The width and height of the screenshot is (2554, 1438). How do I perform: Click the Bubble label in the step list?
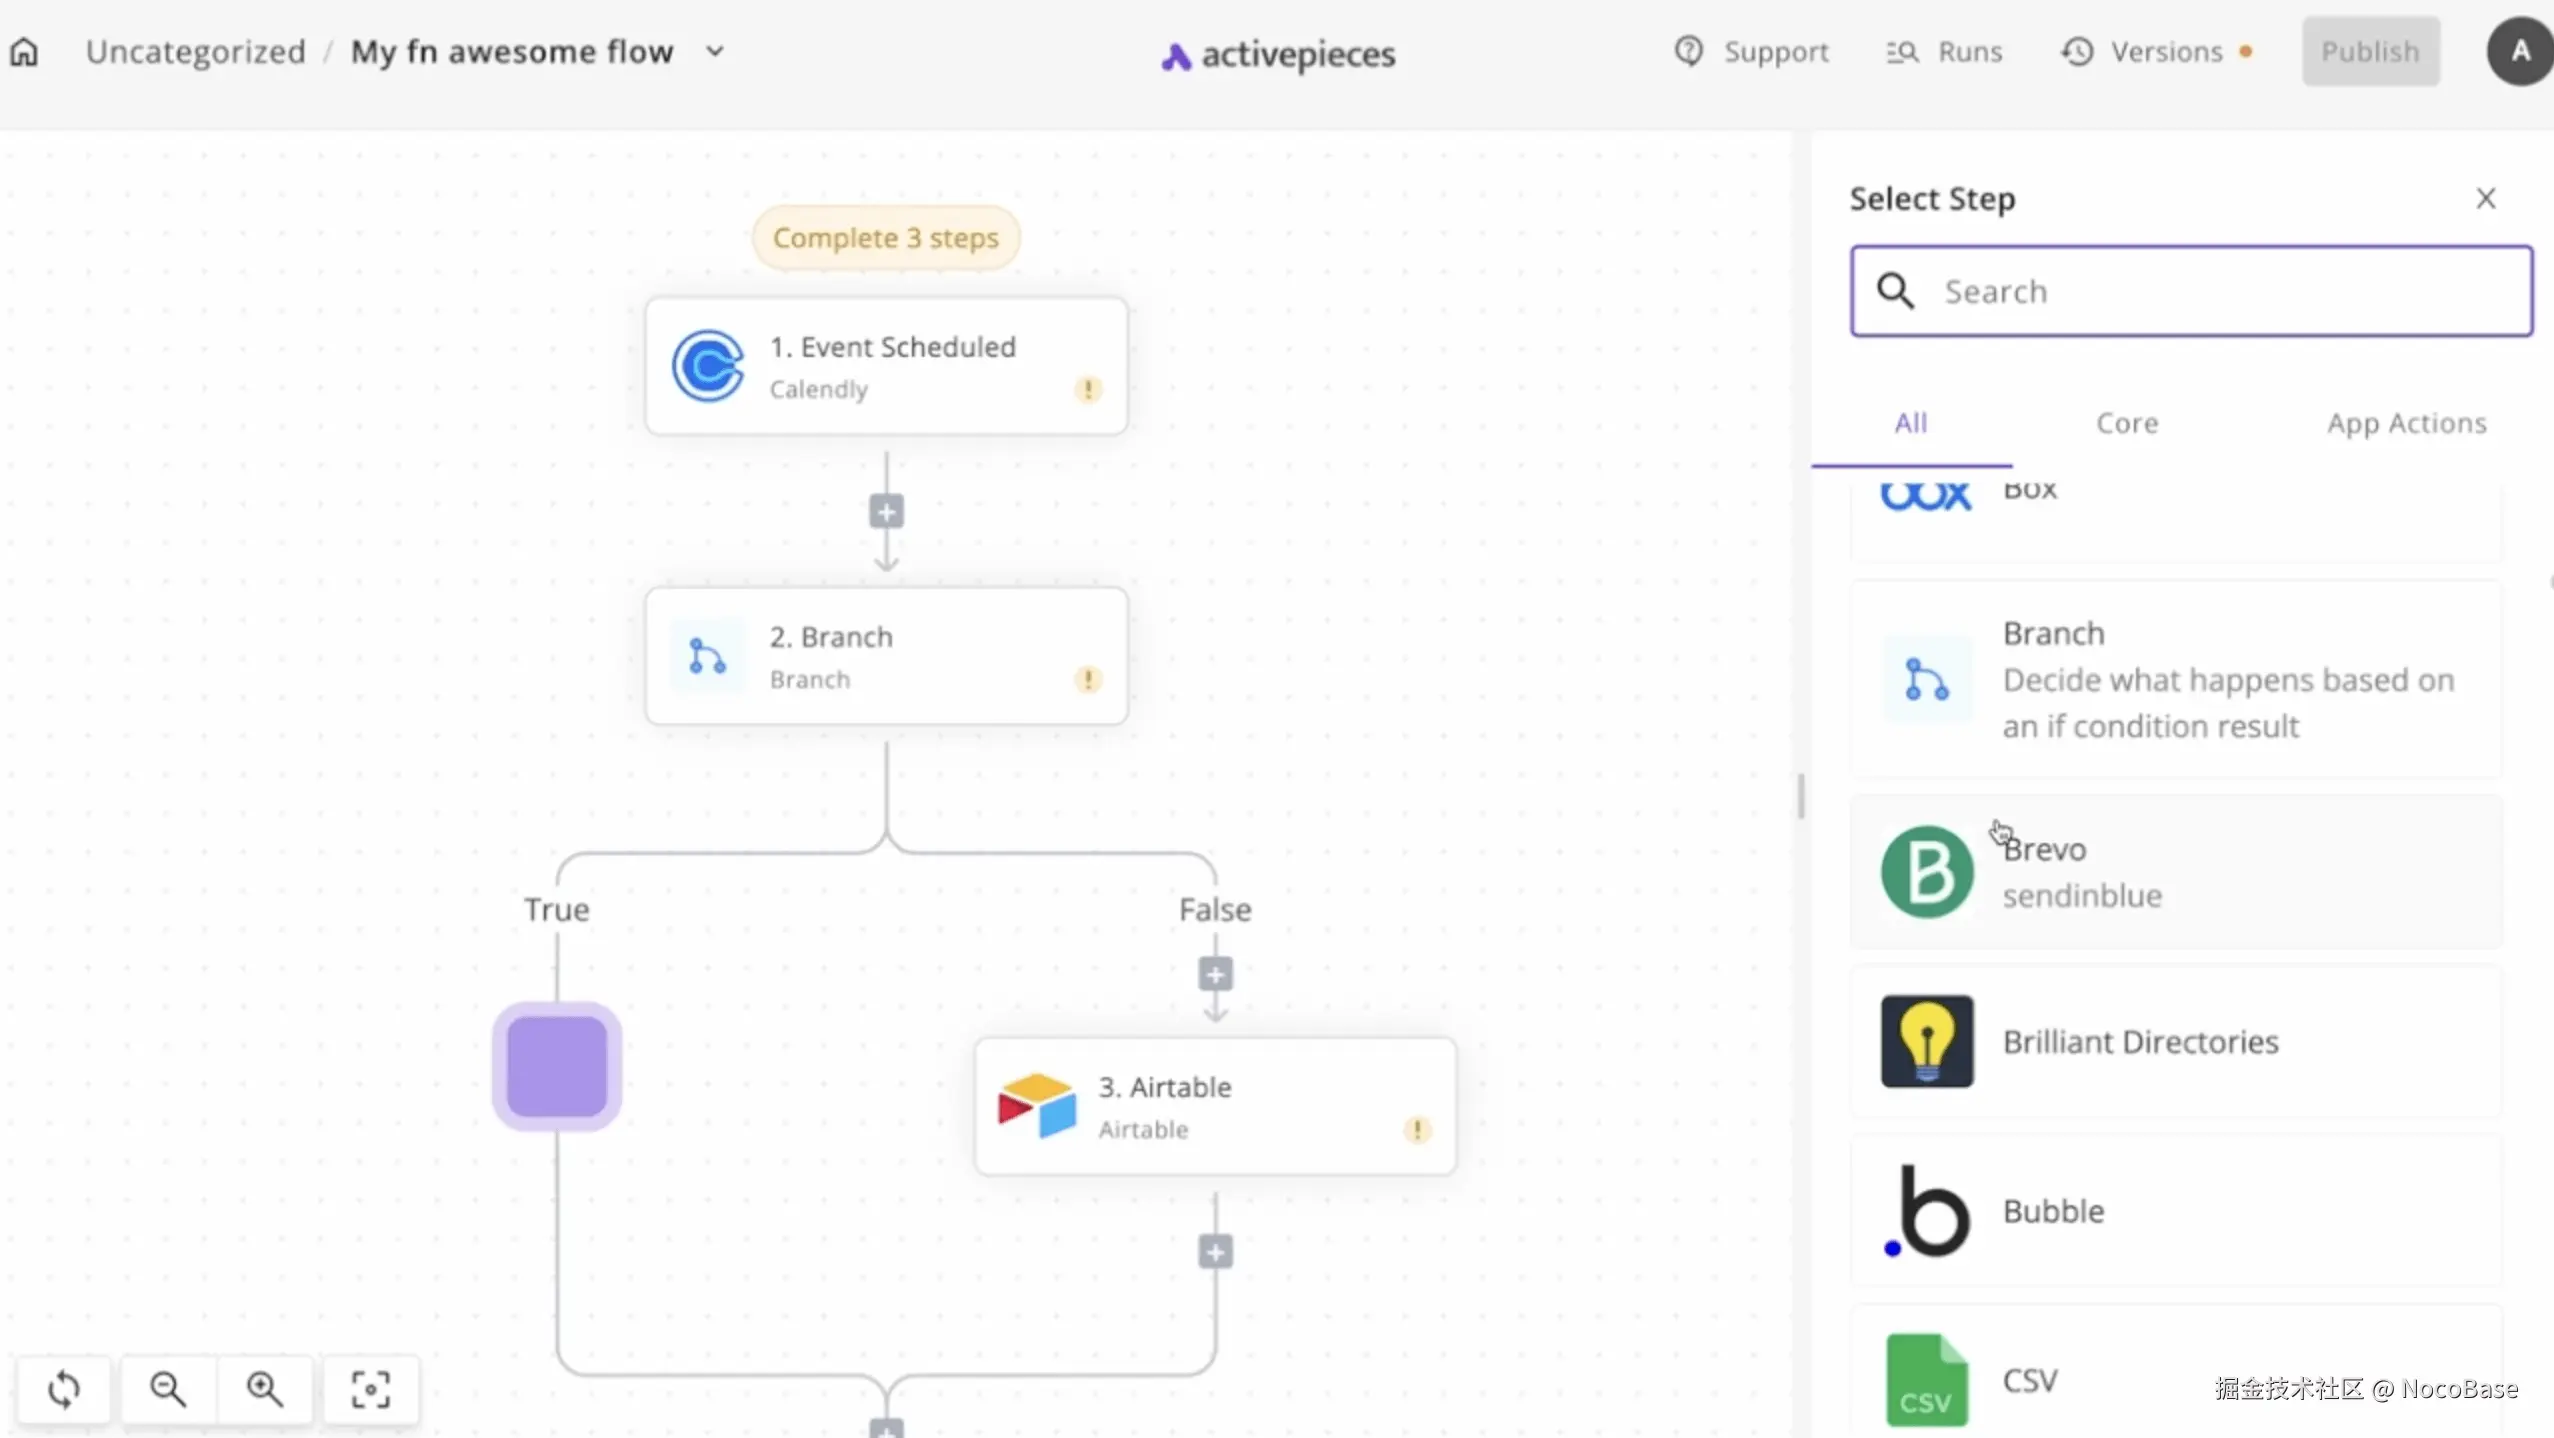(2054, 1211)
